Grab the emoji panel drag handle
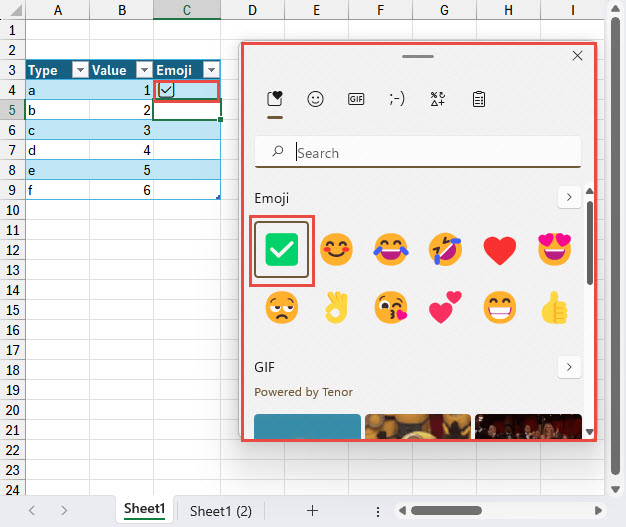This screenshot has height=527, width=626. coord(418,56)
